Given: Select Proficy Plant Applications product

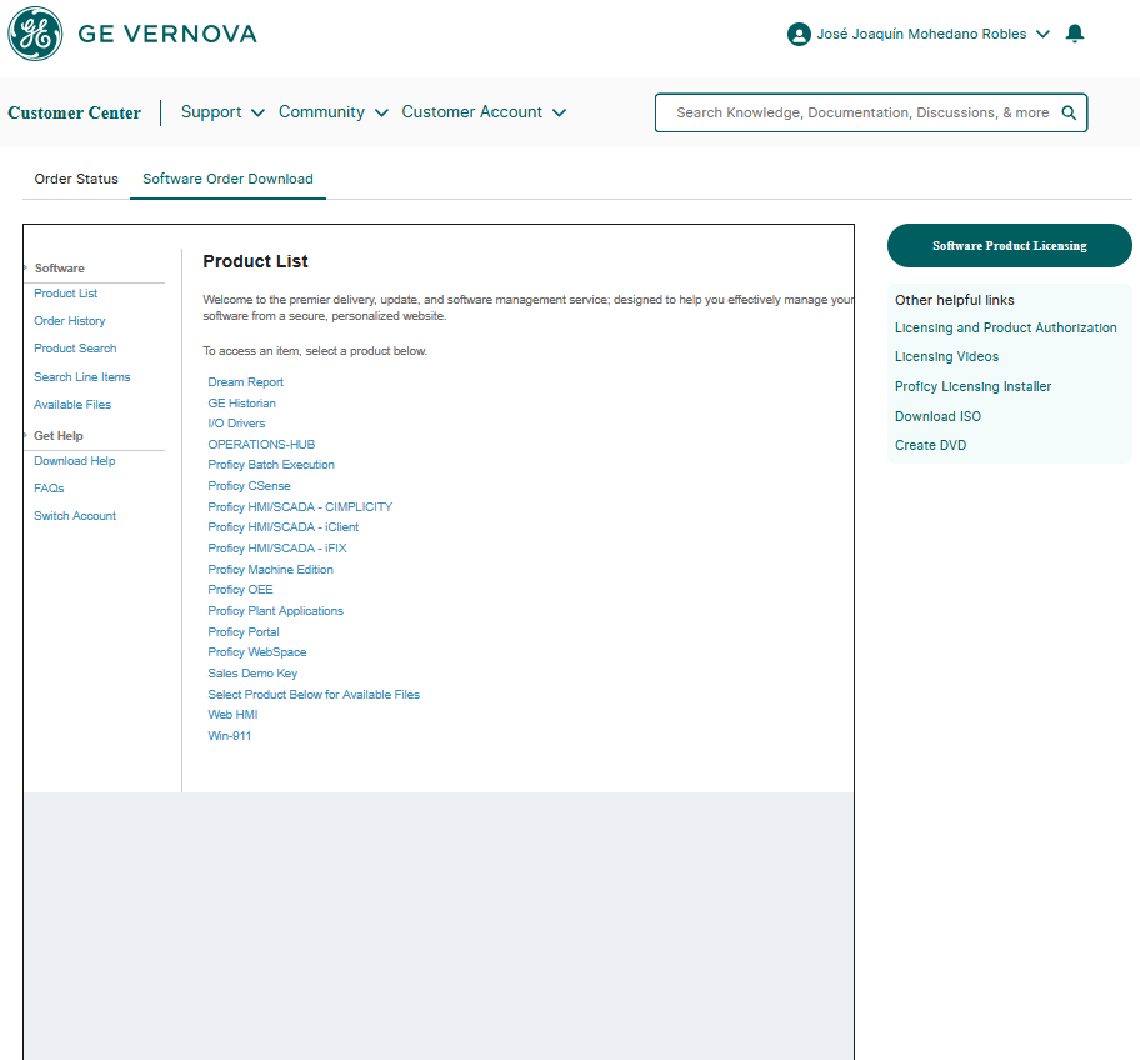Looking at the screenshot, I should pyautogui.click(x=276, y=611).
